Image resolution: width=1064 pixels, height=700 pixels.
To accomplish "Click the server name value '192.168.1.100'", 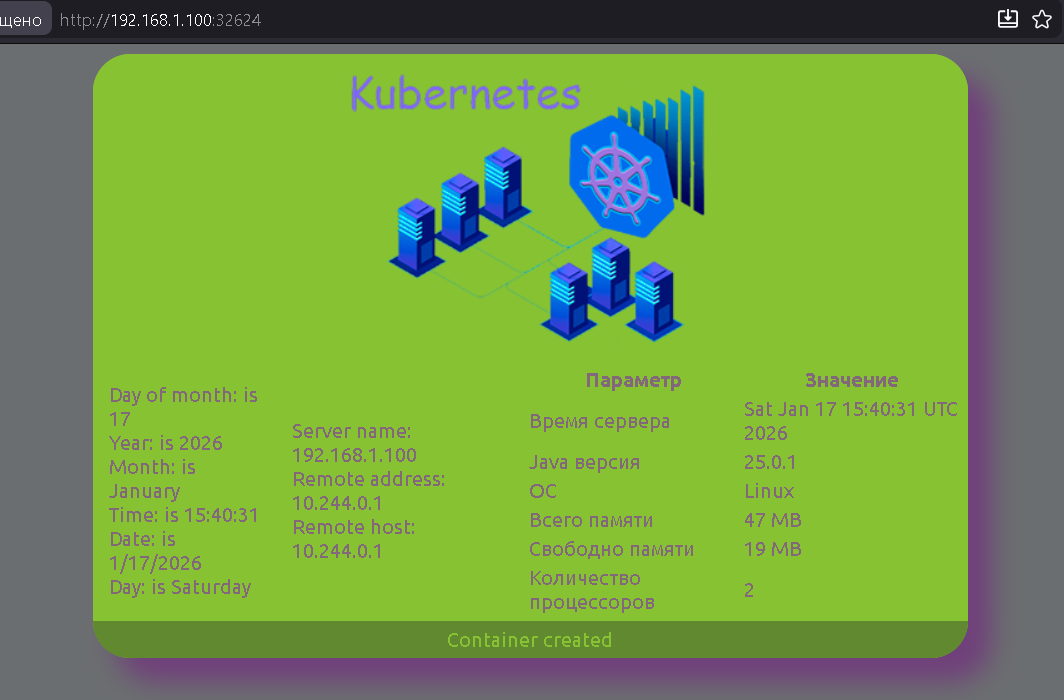I will tap(354, 455).
